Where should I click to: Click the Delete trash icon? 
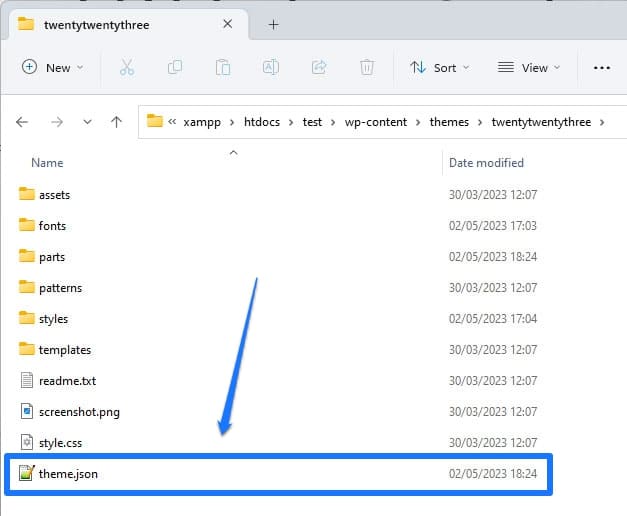tap(367, 67)
